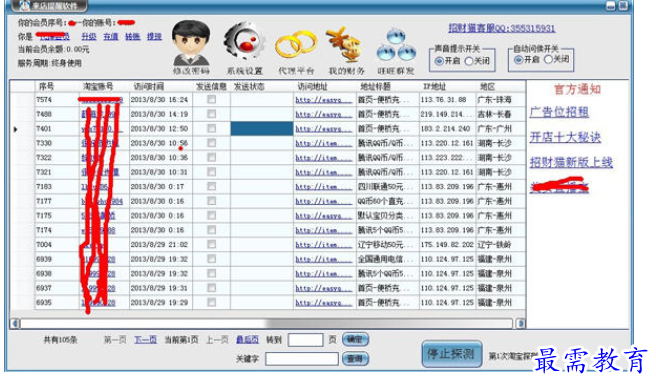
Task: Open 招财猫客服QQ link
Action: coord(502,28)
